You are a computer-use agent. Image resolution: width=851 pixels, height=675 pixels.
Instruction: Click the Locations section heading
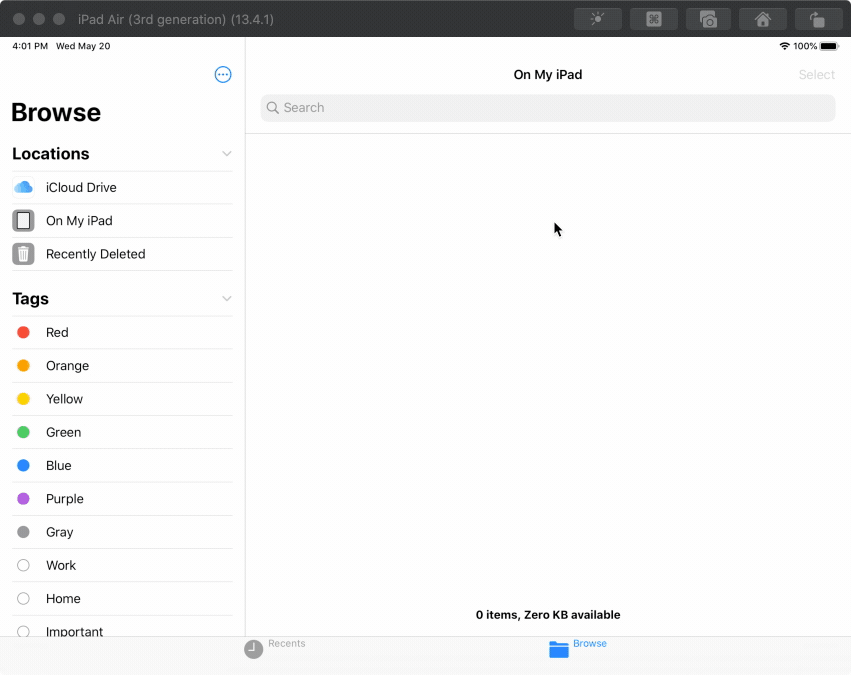50,154
